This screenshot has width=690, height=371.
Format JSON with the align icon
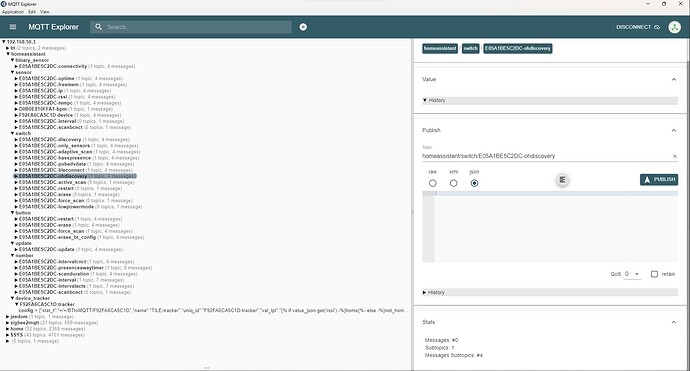pos(562,180)
